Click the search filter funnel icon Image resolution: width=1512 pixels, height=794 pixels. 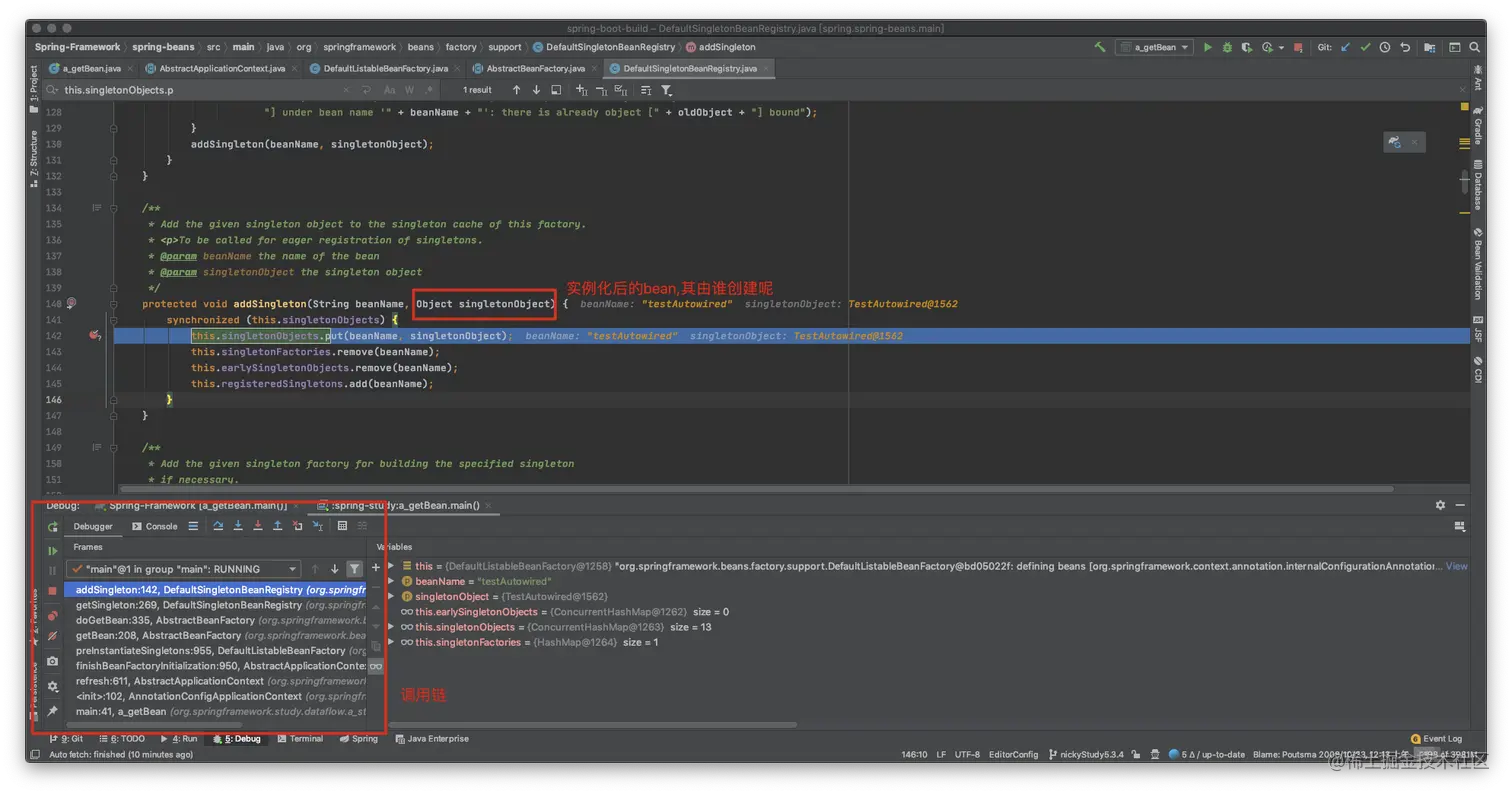pyautogui.click(x=666, y=90)
